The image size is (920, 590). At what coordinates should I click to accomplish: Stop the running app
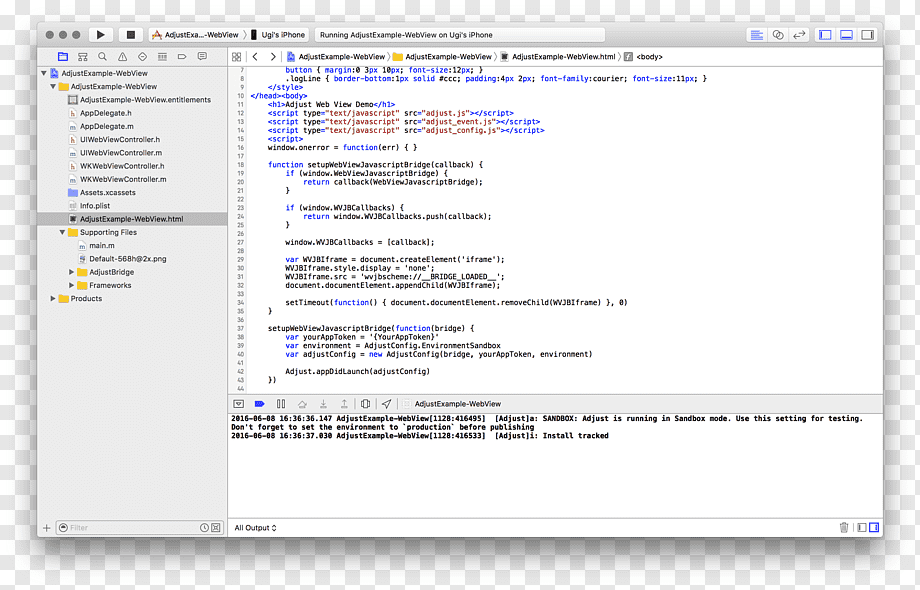coord(131,35)
